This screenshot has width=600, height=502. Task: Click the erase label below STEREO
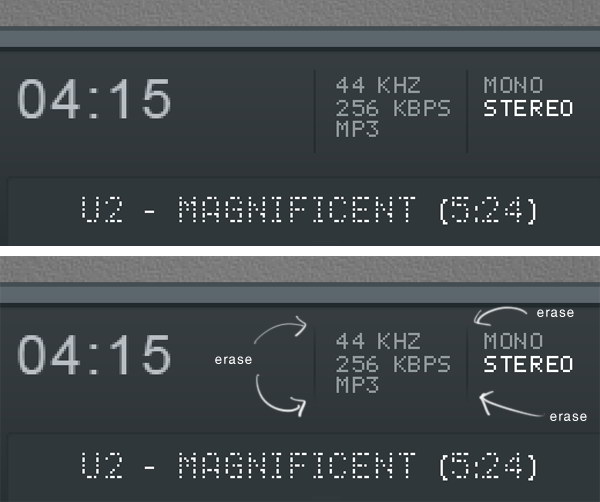click(x=568, y=416)
